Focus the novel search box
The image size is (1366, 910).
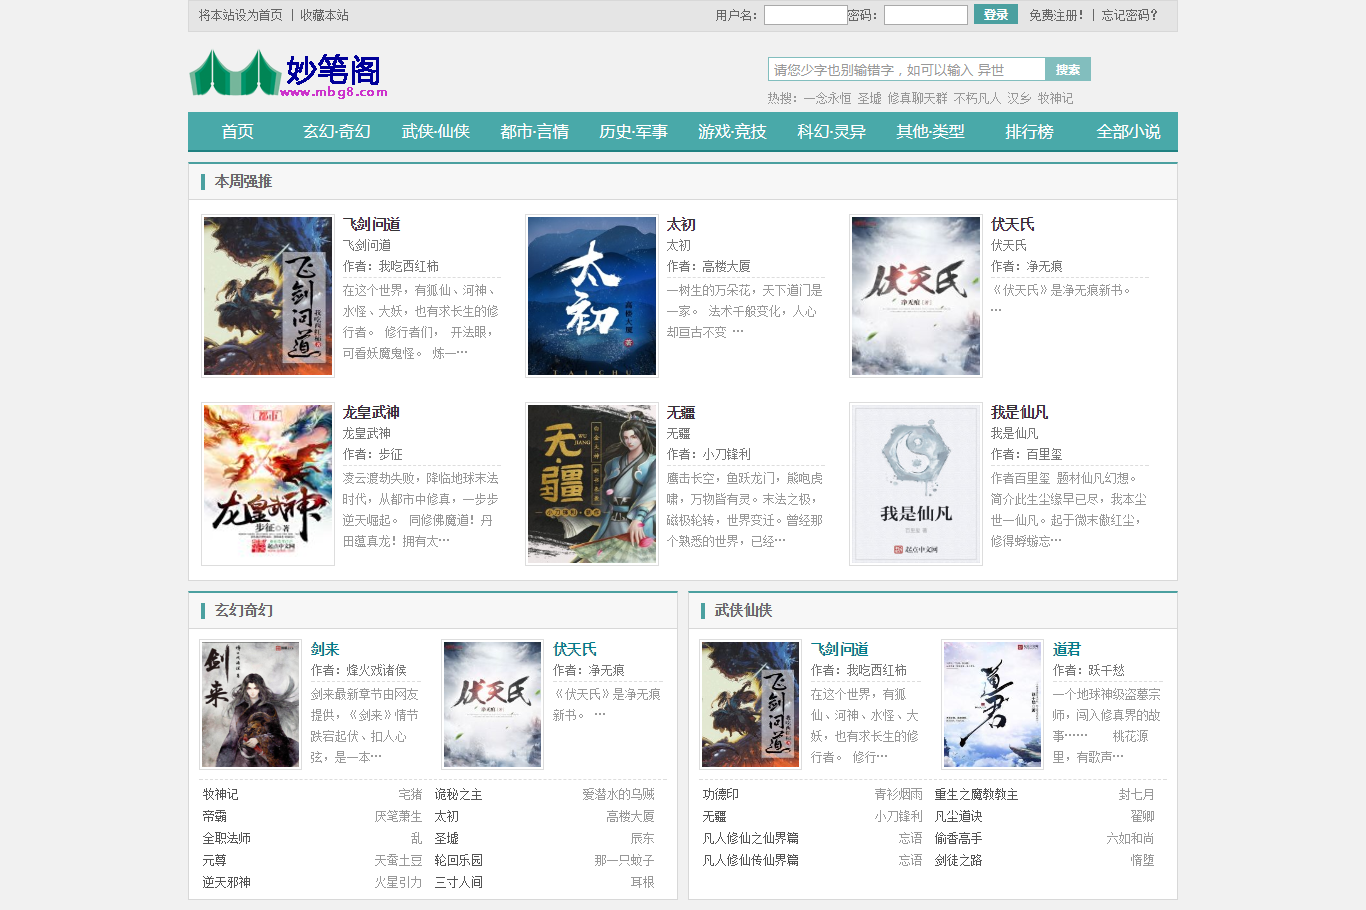906,69
